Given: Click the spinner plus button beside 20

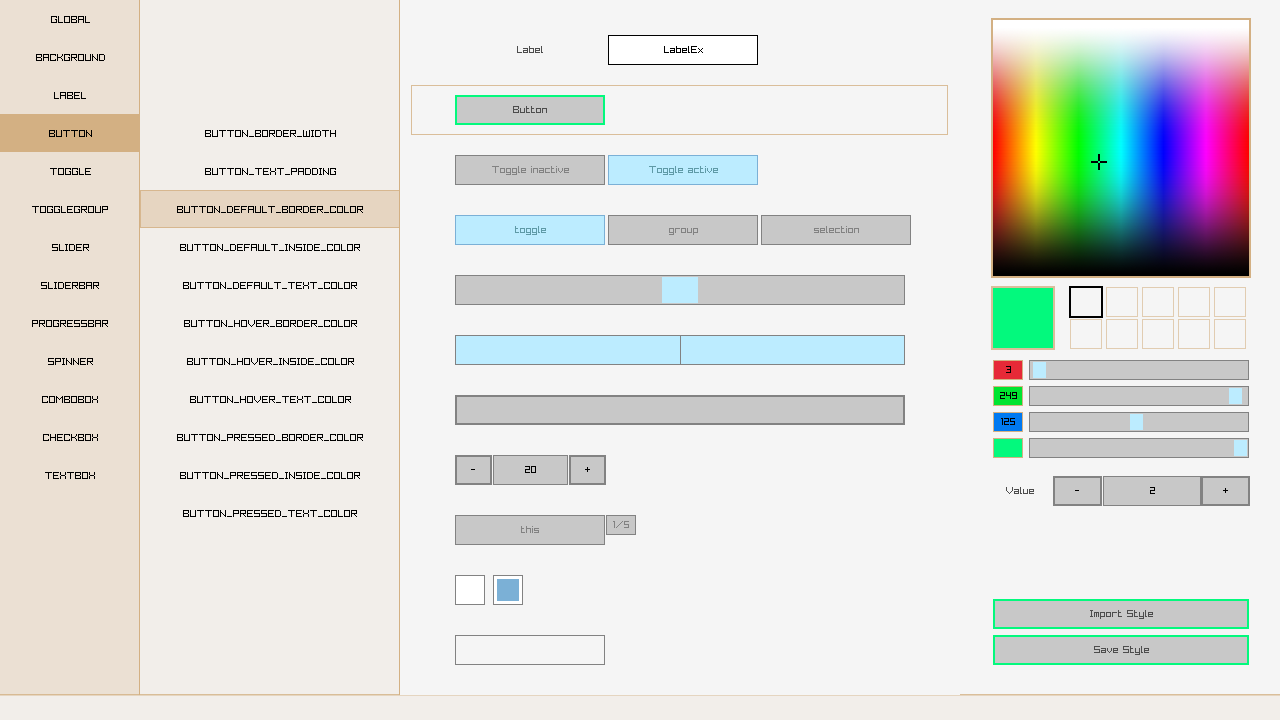Looking at the screenshot, I should [x=587, y=470].
